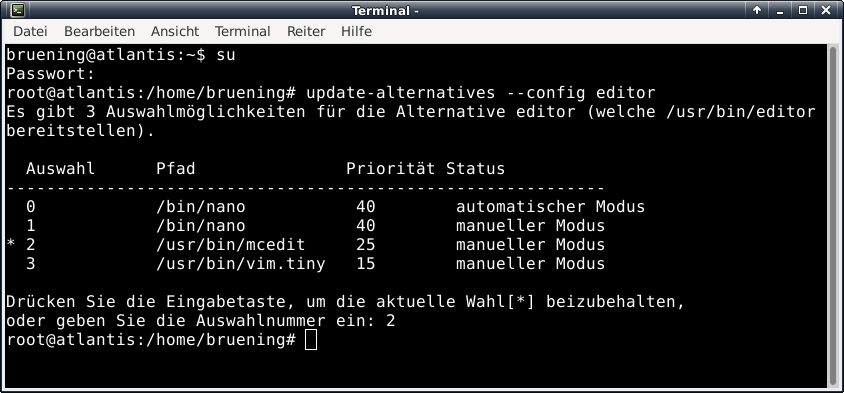Click the cursor block at the last prompt
The height and width of the screenshot is (393, 844).
311,340
